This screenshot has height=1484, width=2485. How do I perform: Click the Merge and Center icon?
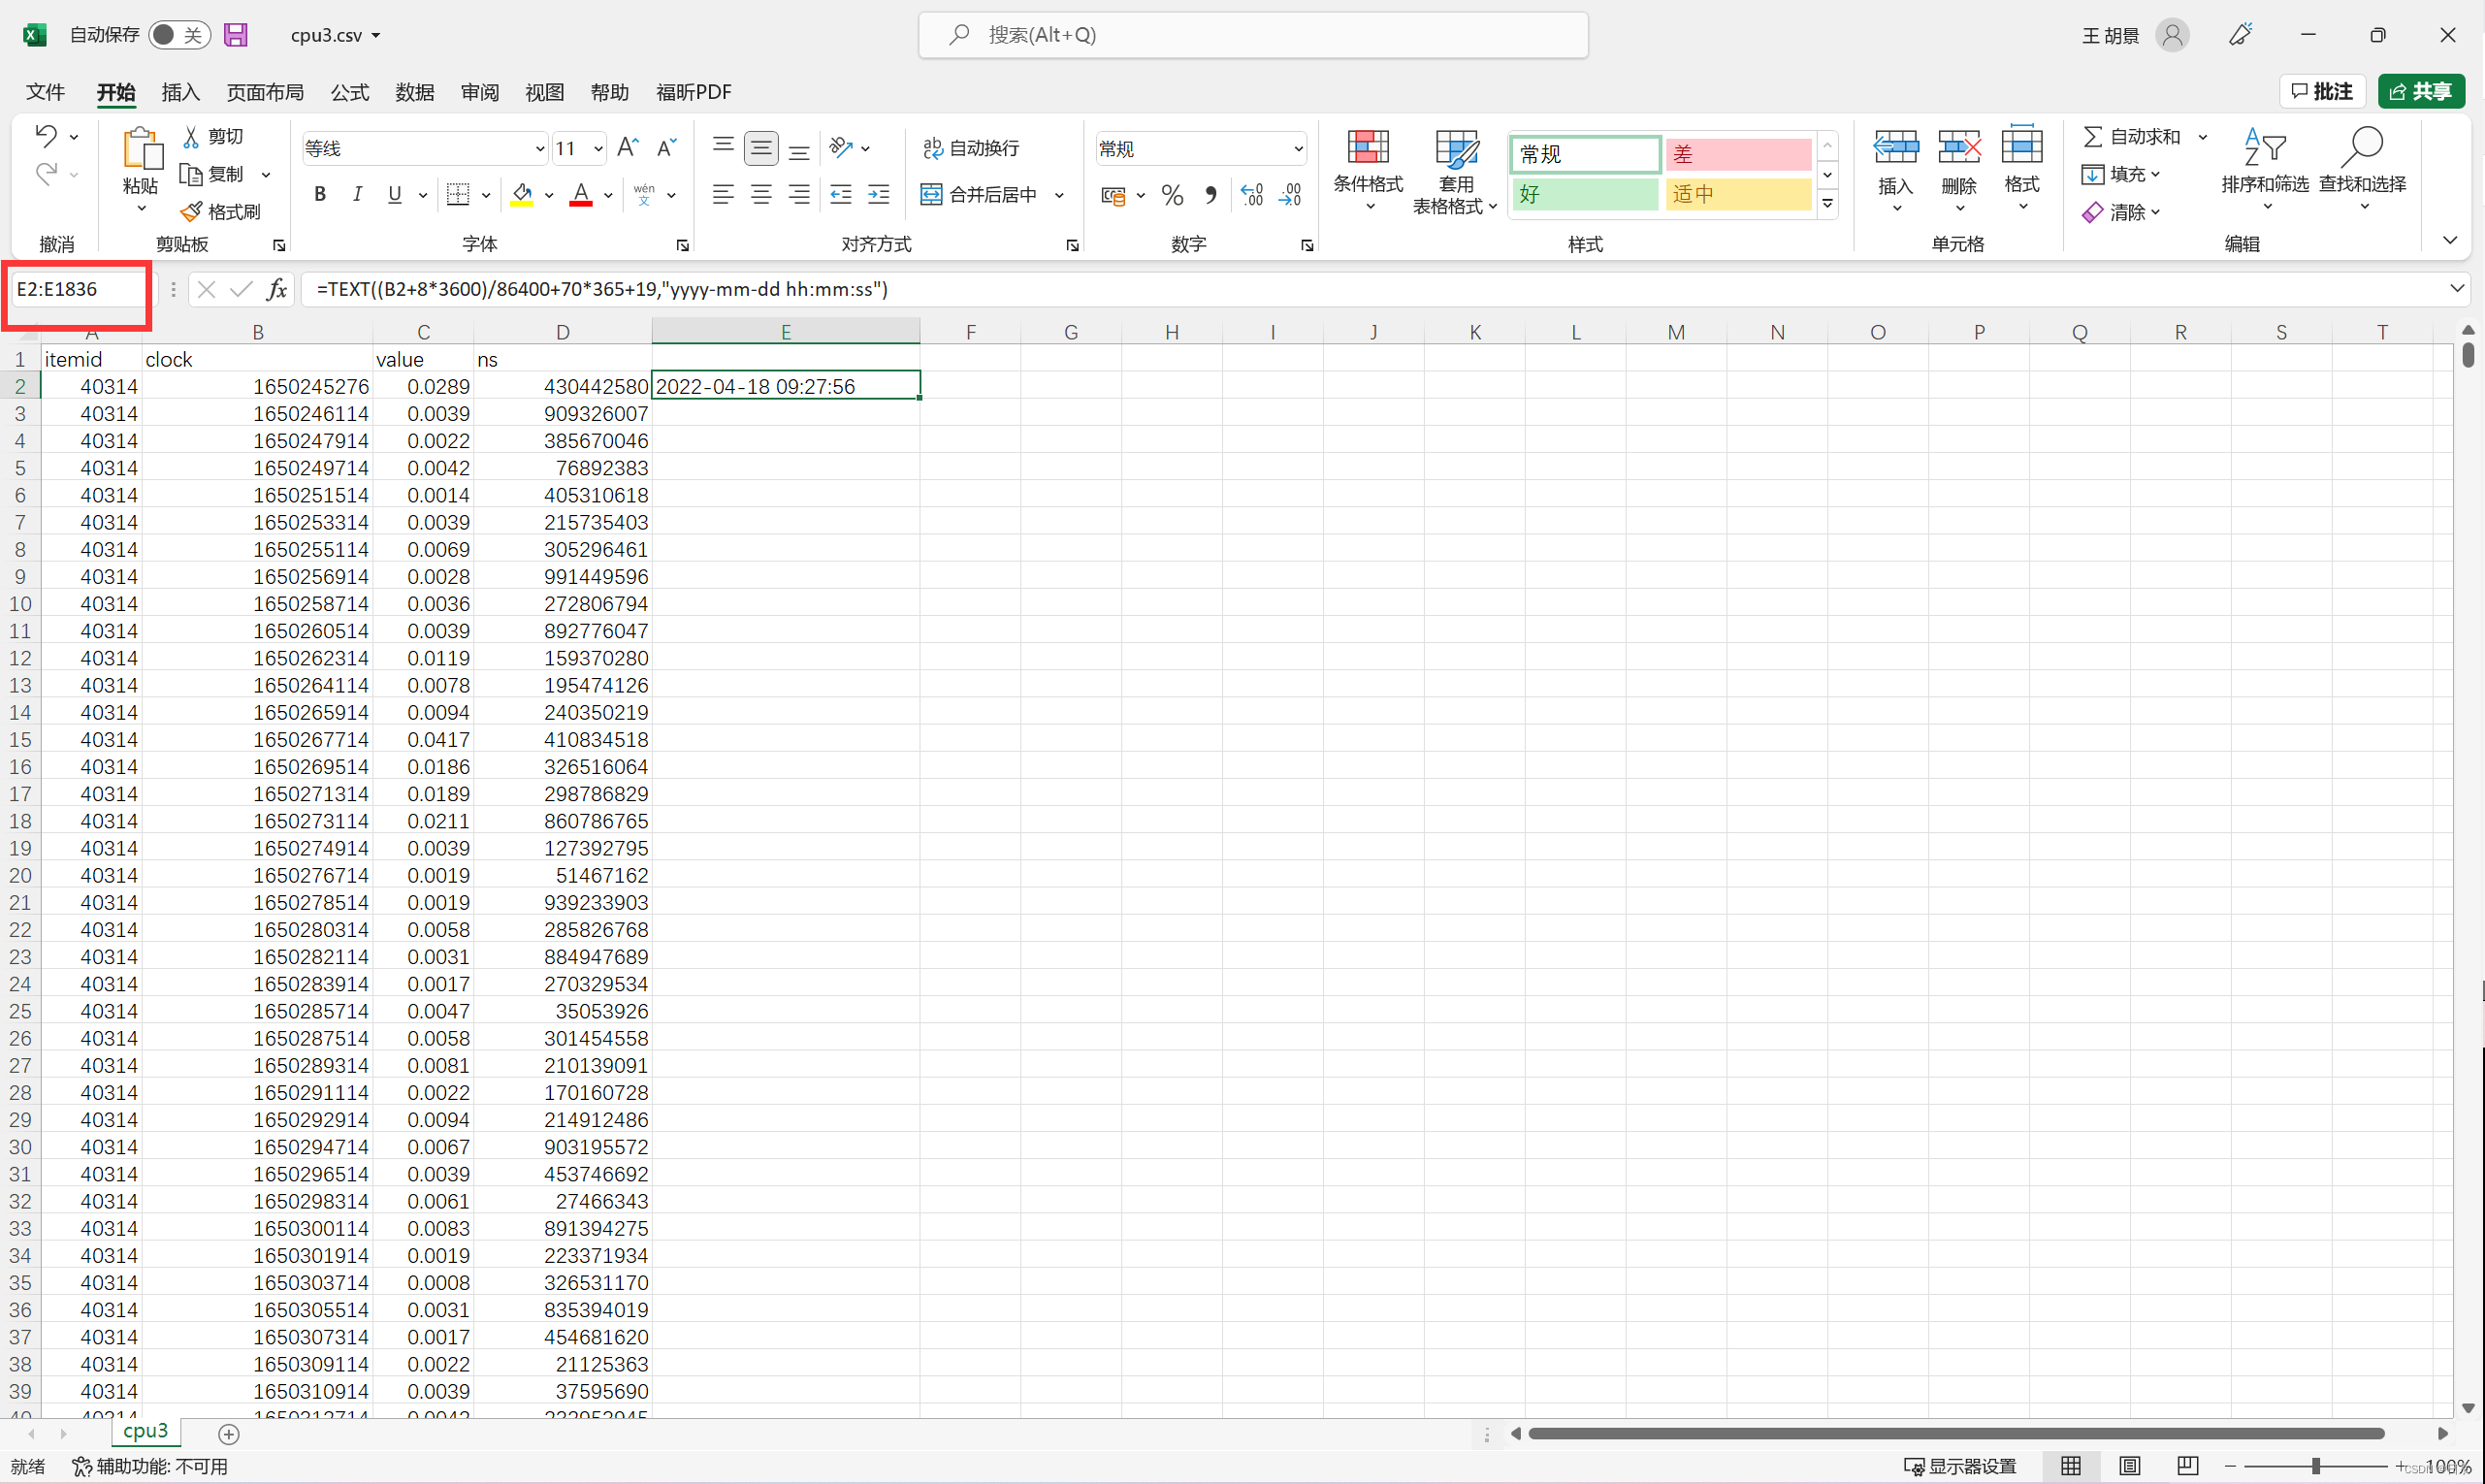point(931,194)
